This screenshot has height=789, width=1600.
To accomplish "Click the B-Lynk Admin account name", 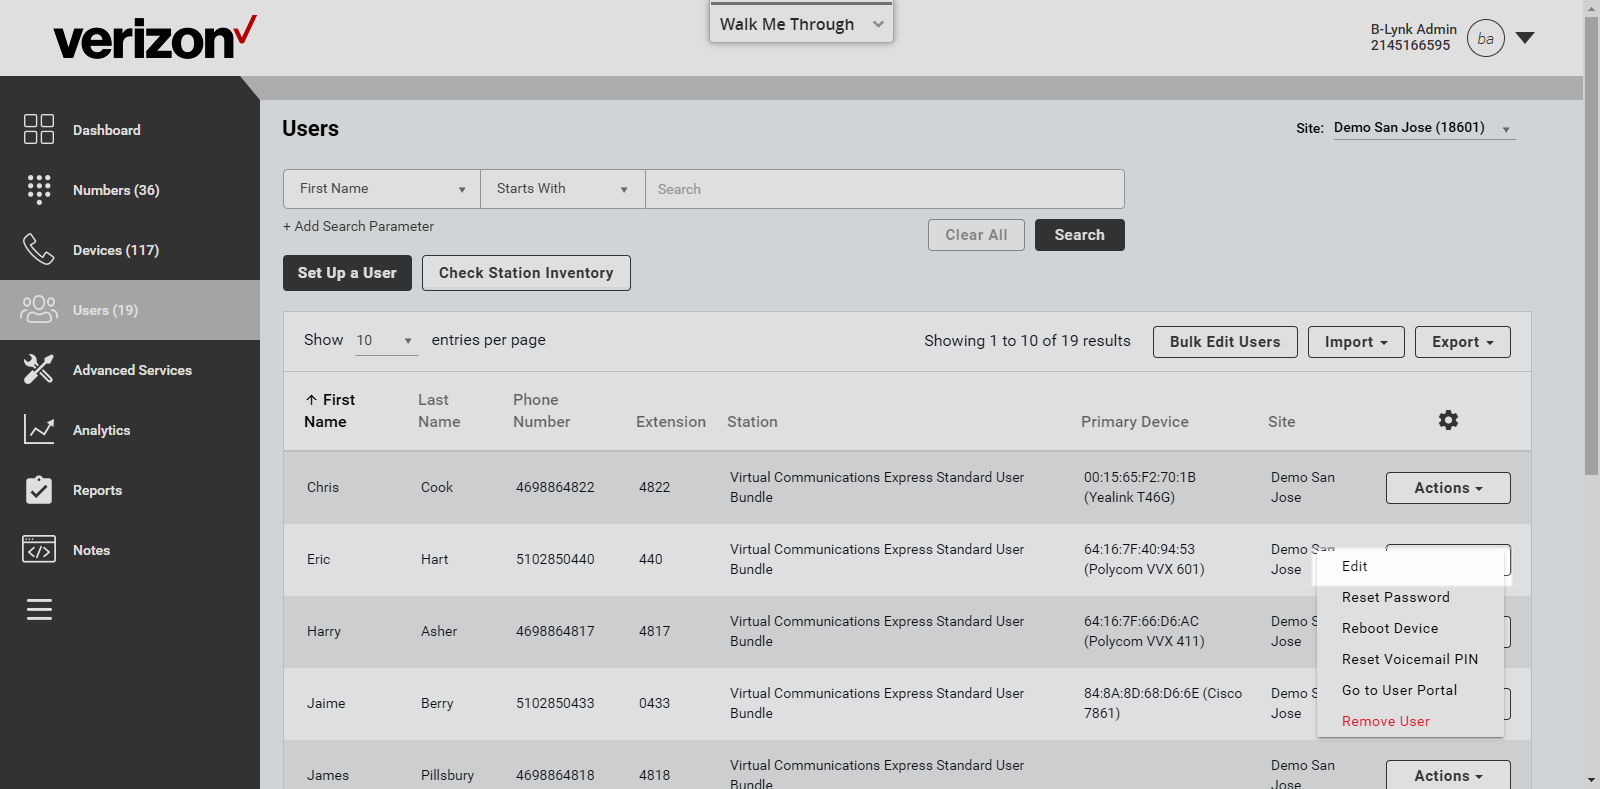I will point(1413,30).
